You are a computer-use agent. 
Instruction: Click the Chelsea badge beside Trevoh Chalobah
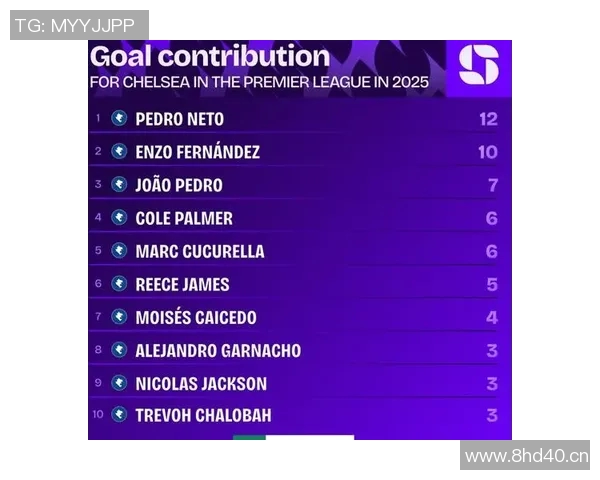point(119,415)
